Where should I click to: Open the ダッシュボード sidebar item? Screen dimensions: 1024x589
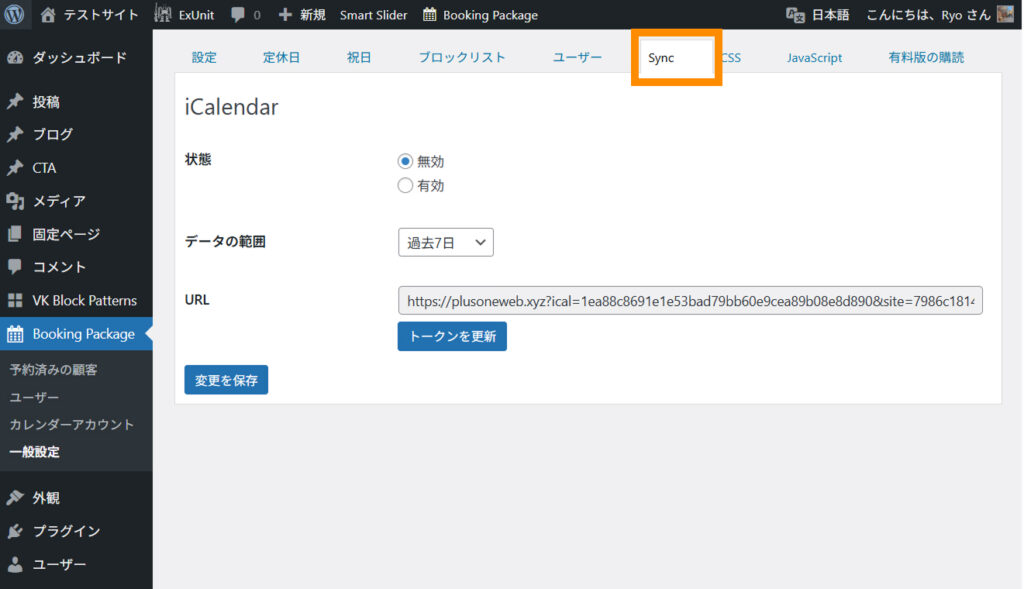pos(78,58)
